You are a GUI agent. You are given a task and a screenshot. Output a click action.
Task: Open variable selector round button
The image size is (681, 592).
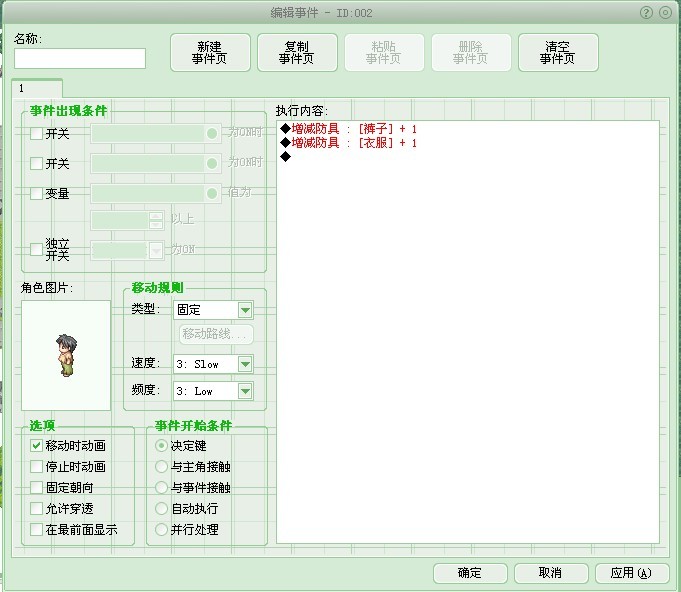212,193
